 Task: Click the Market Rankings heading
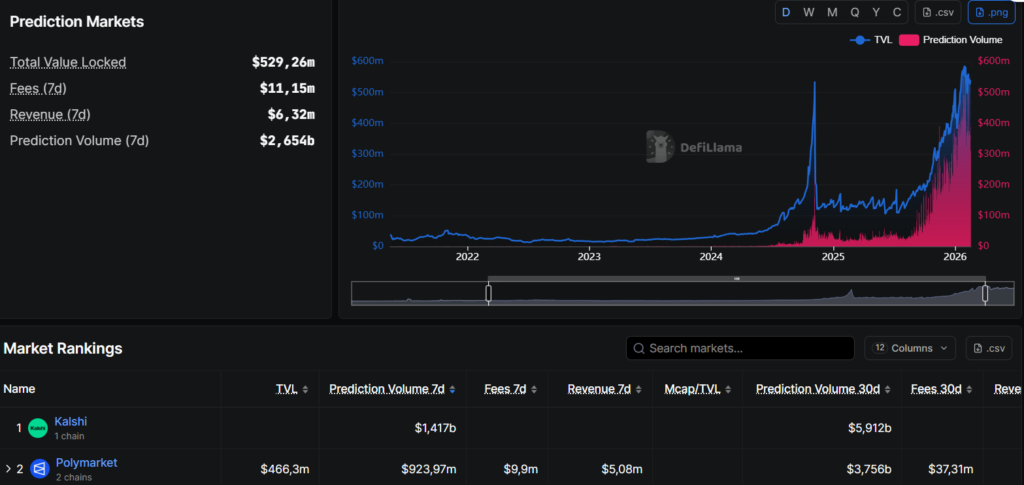coord(63,349)
